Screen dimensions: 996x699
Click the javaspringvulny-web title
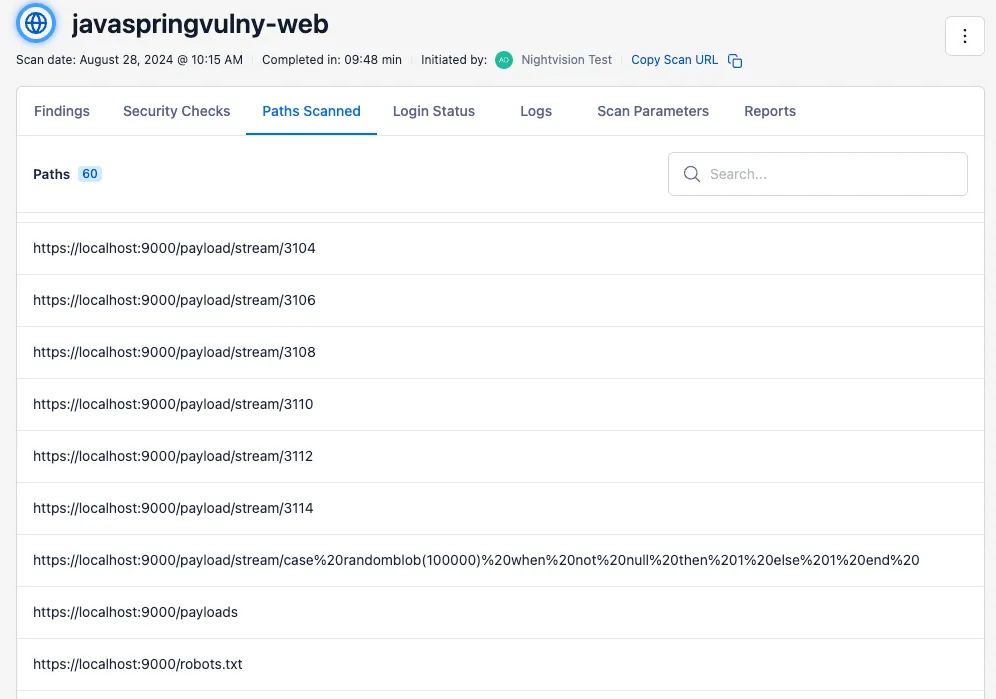200,24
